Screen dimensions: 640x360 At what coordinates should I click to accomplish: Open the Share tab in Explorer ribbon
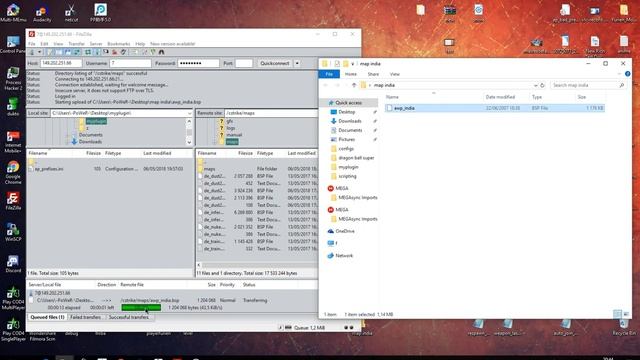pyautogui.click(x=373, y=74)
